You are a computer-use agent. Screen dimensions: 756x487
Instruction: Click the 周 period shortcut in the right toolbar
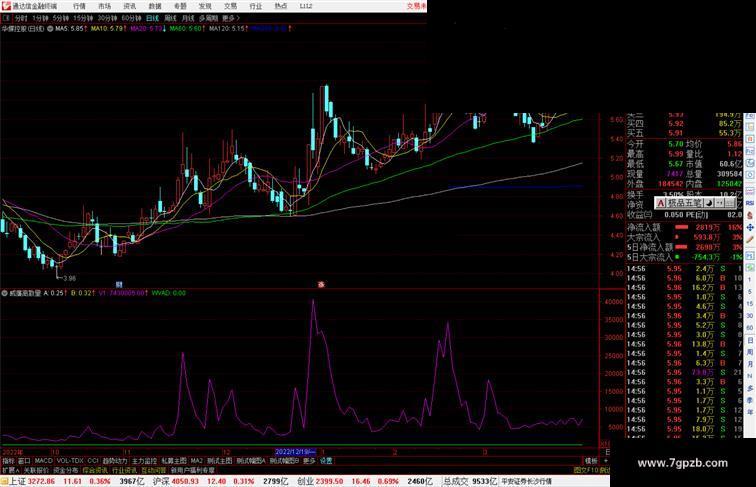[750, 352]
